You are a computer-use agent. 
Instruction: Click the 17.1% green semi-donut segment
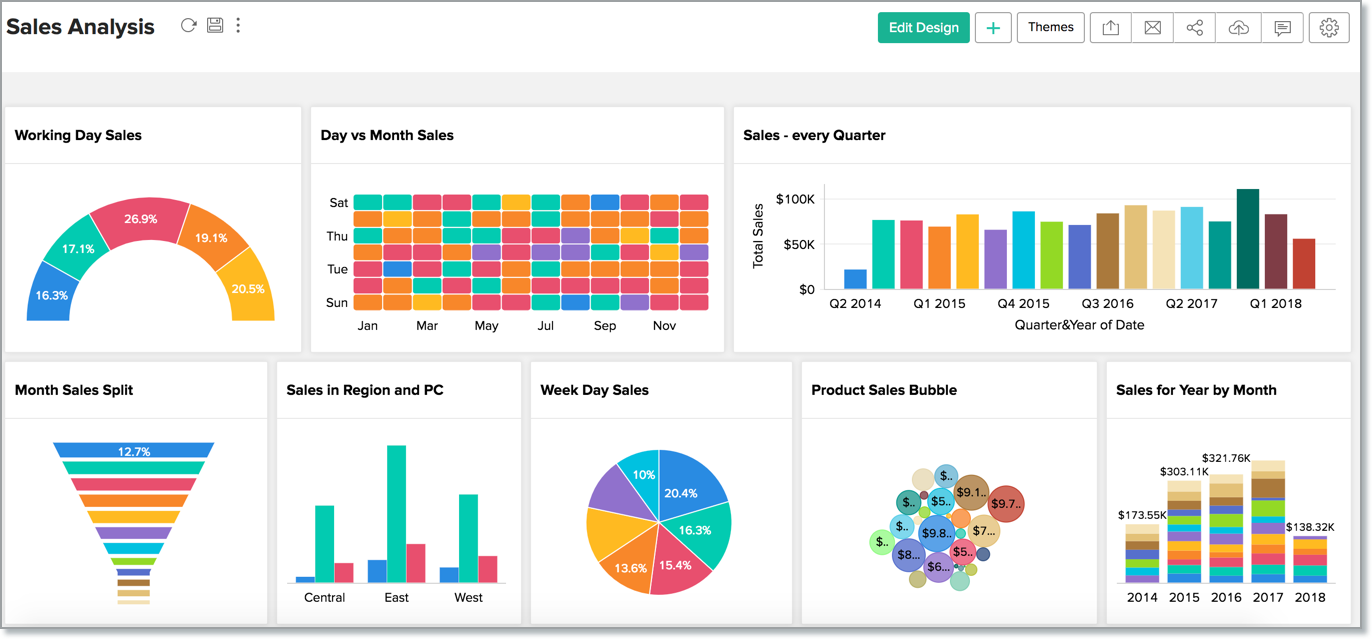click(x=78, y=248)
